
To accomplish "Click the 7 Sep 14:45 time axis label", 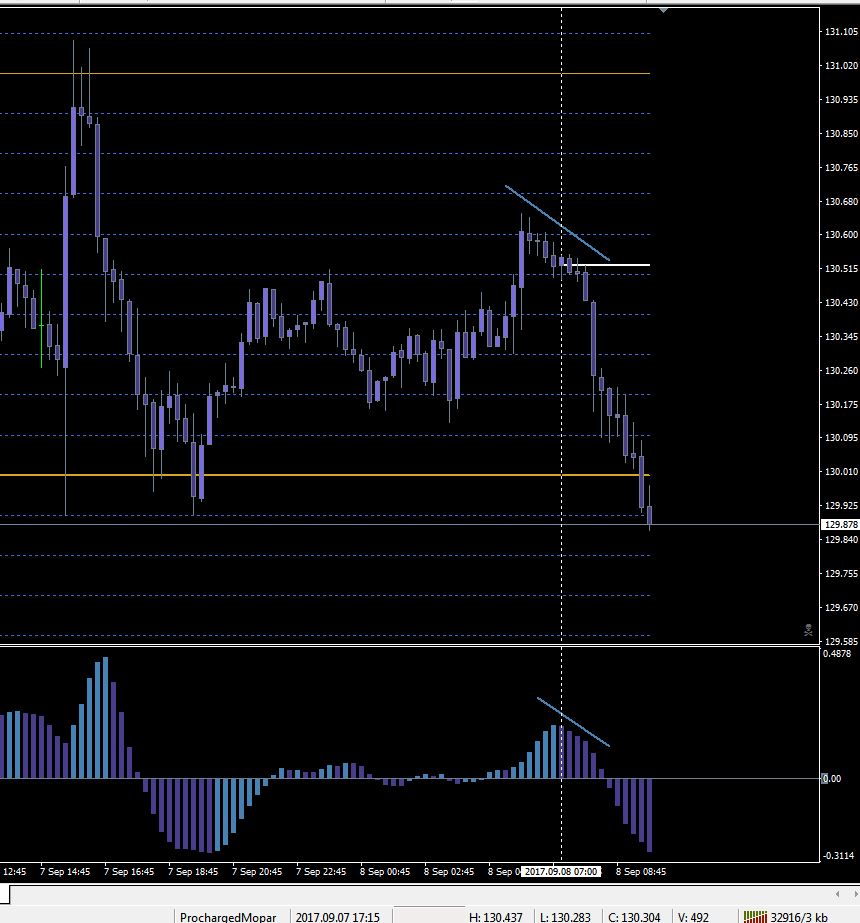I will coord(65,871).
